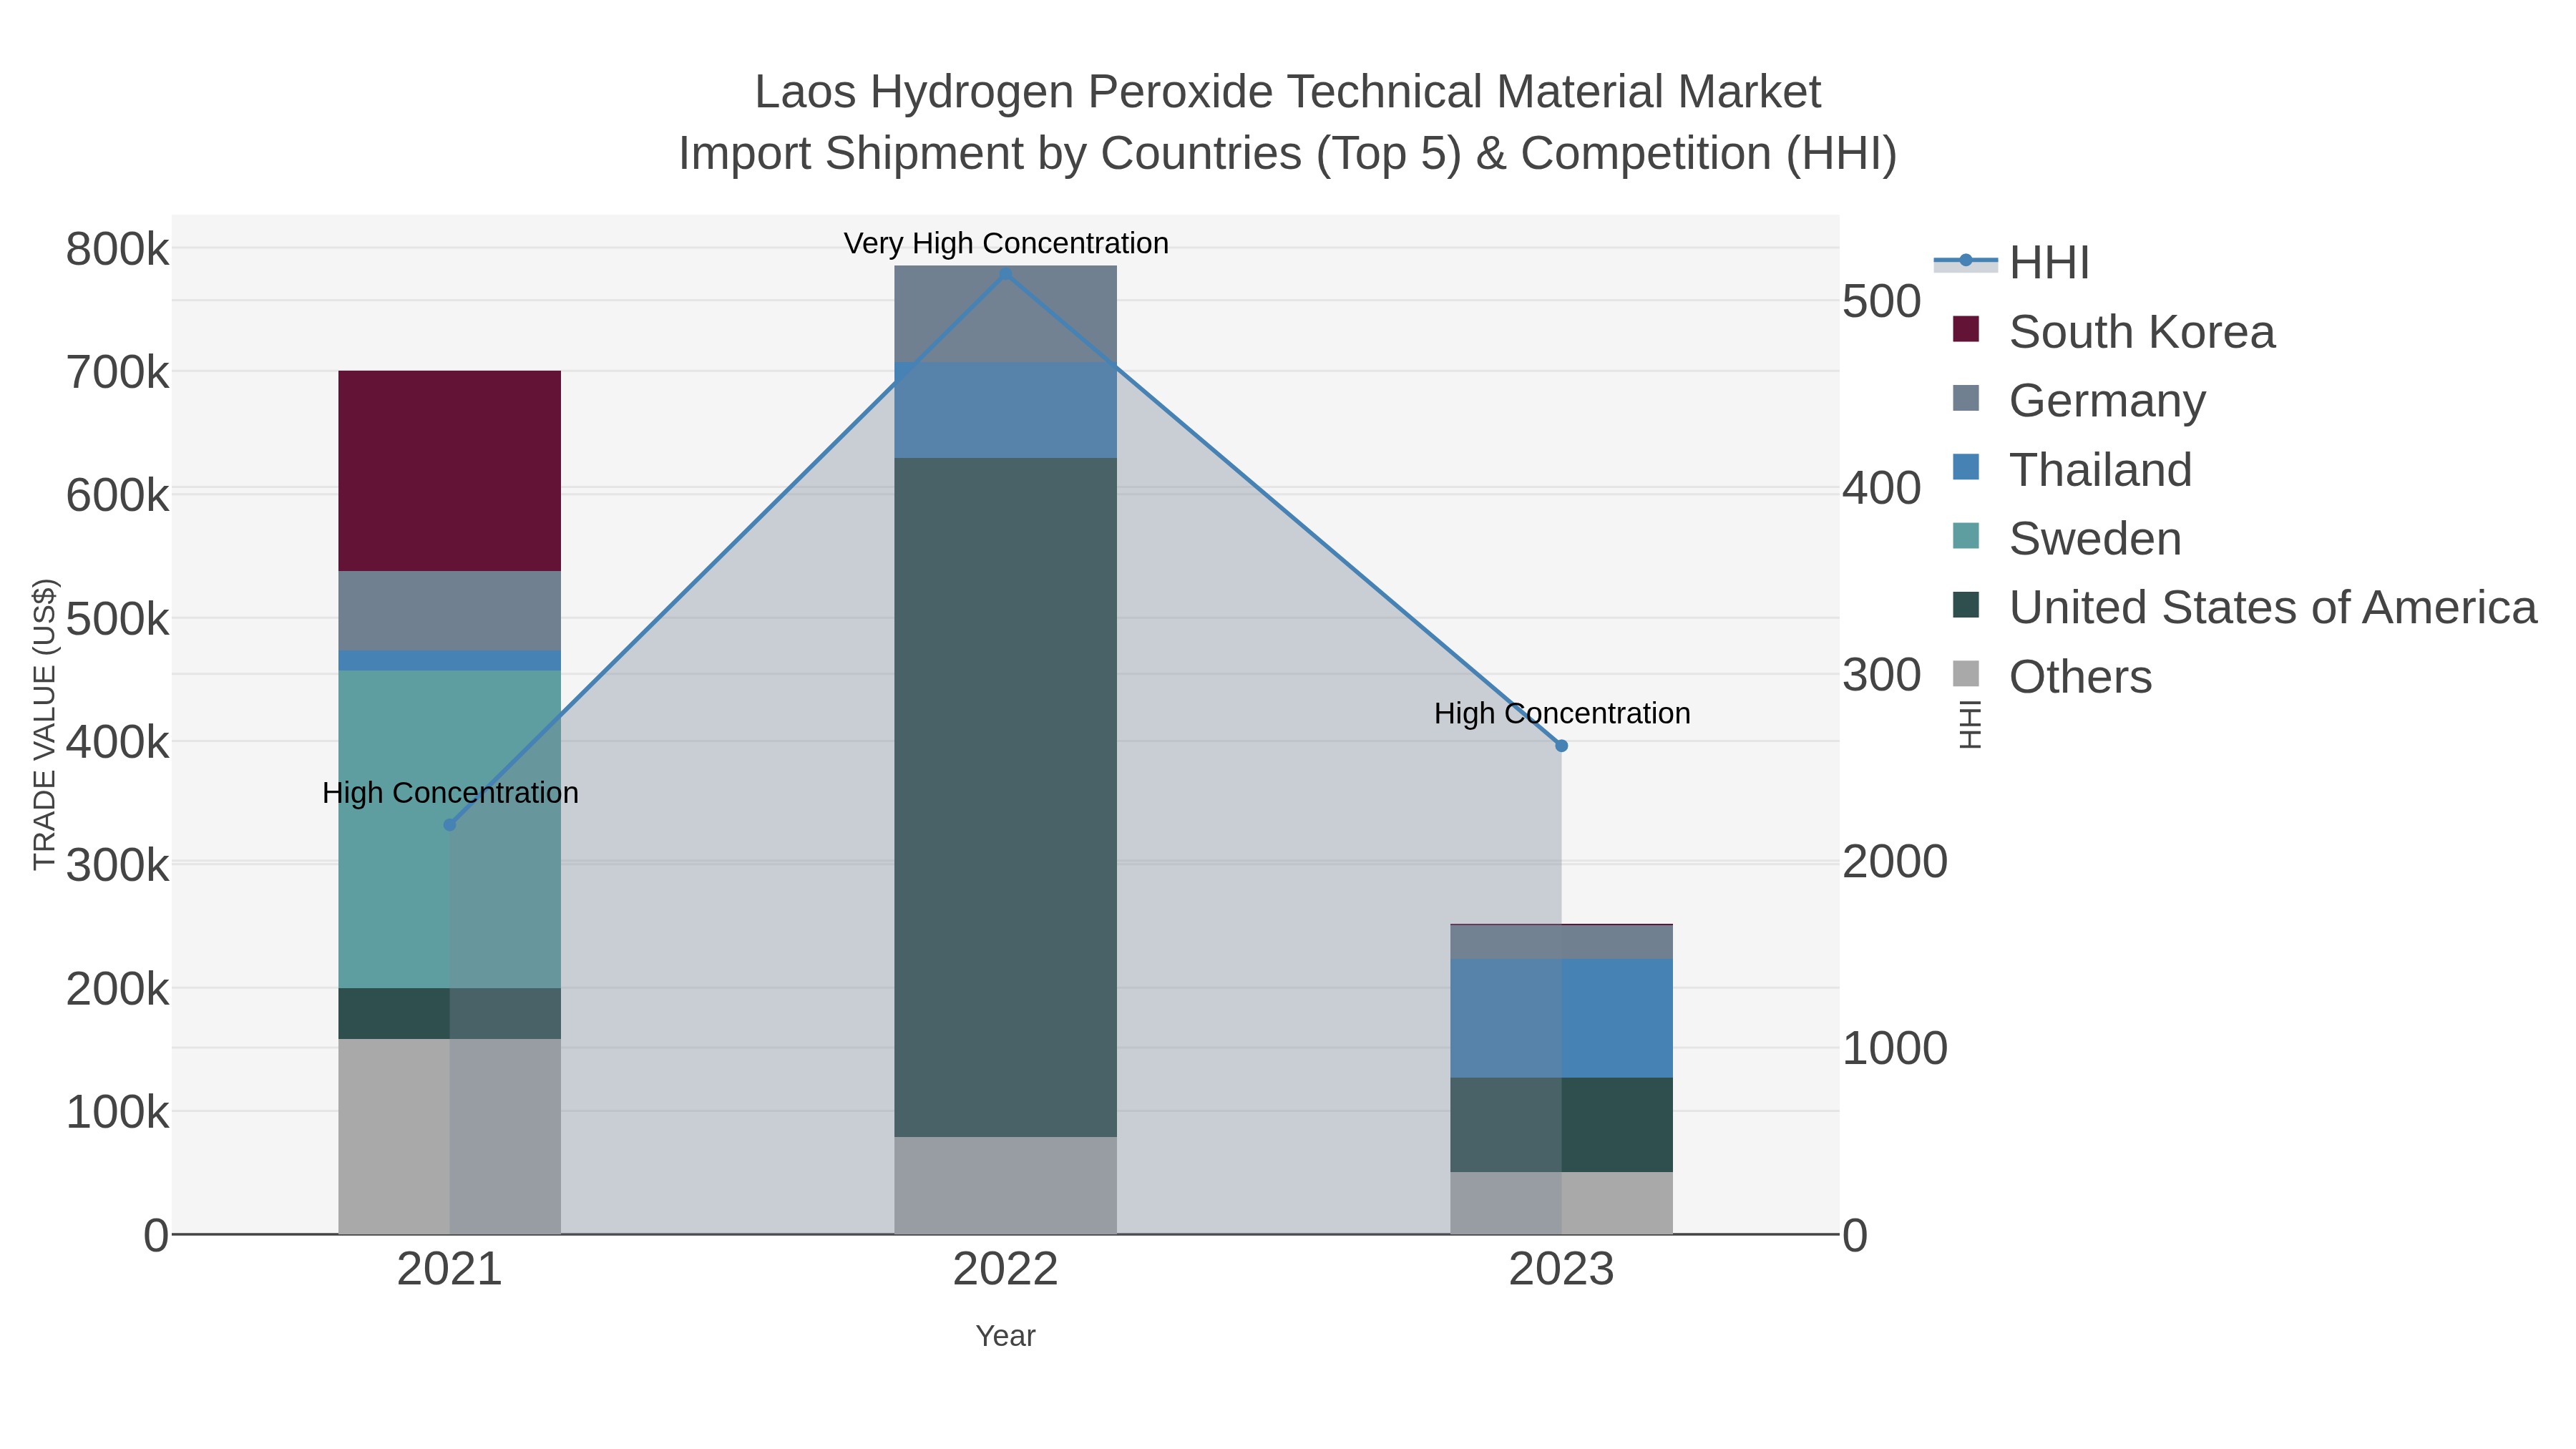This screenshot has width=2576, height=1449.
Task: Click the Thailand segment in 2021 bar
Action: (450, 661)
